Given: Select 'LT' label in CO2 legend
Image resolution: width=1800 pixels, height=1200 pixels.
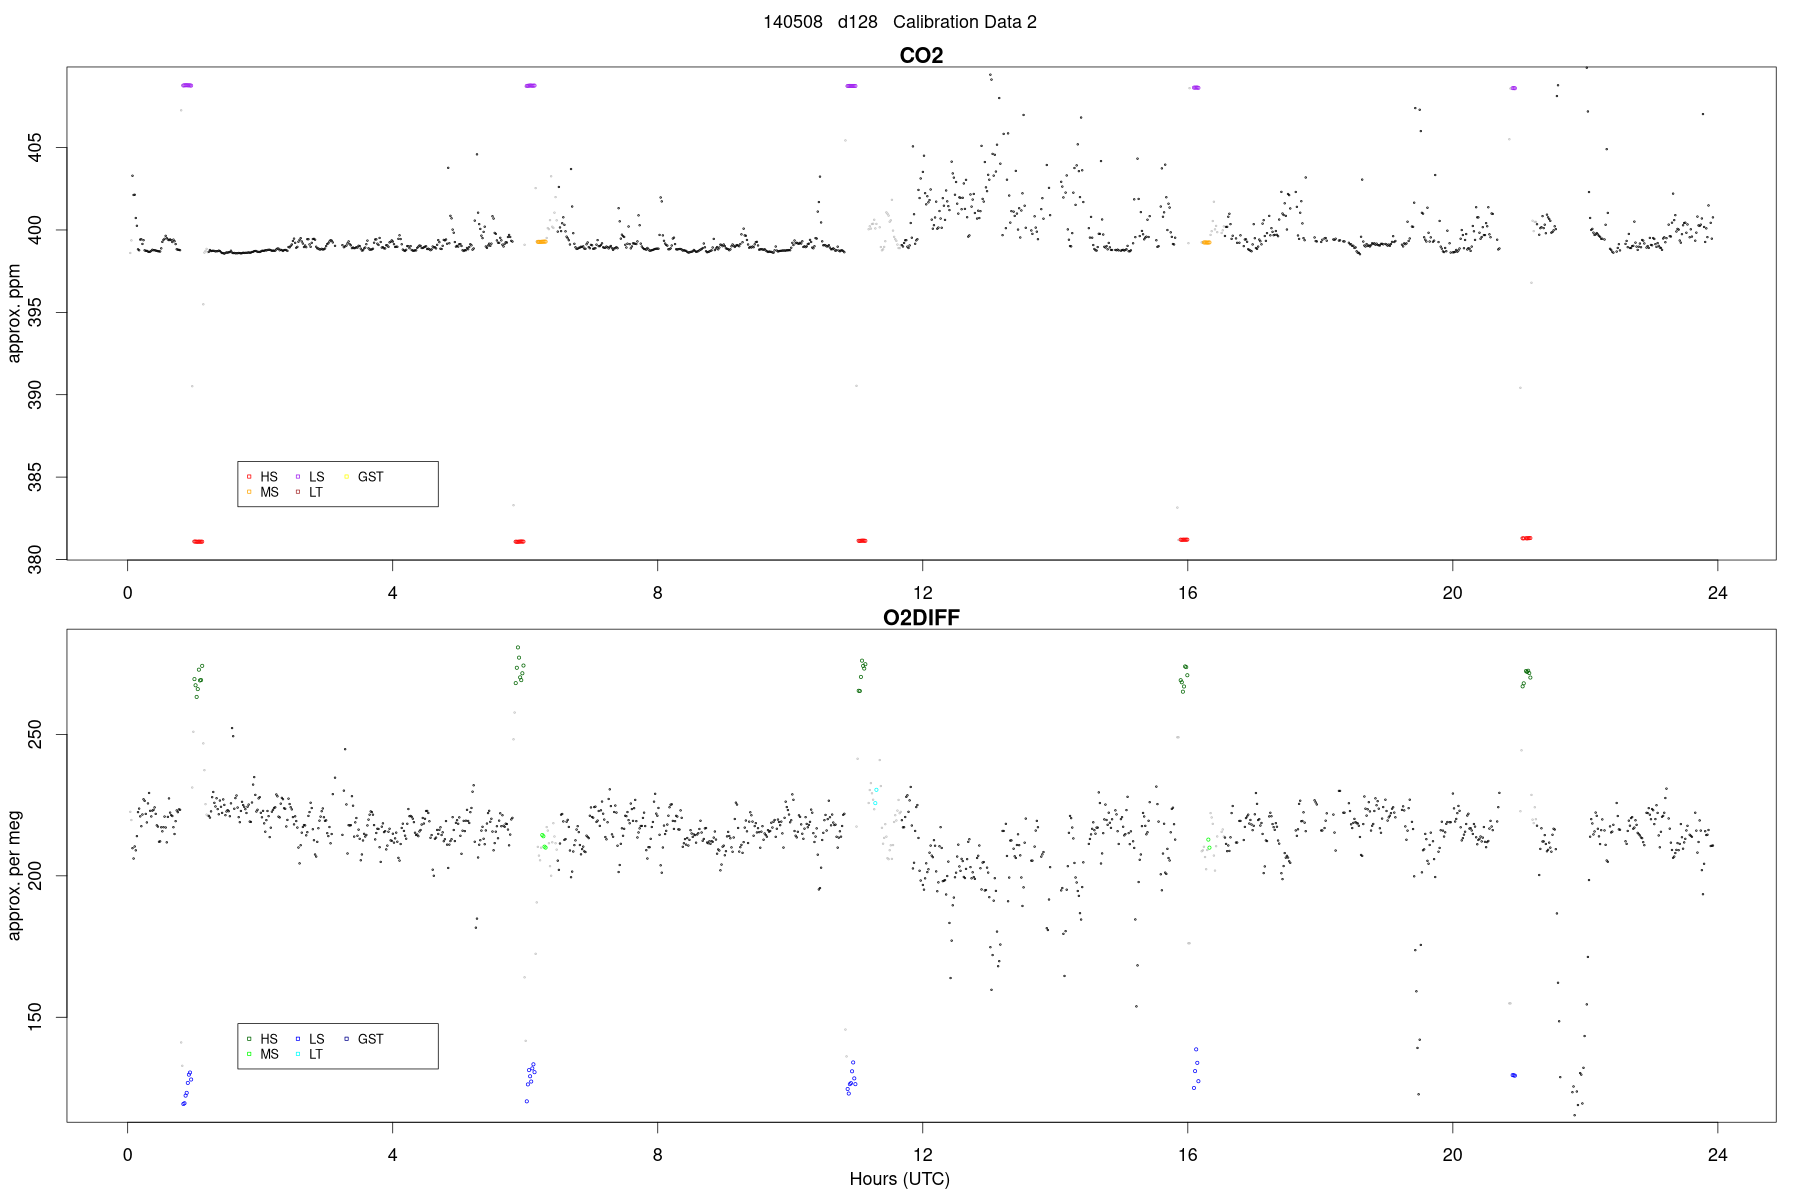Looking at the screenshot, I should click(316, 492).
